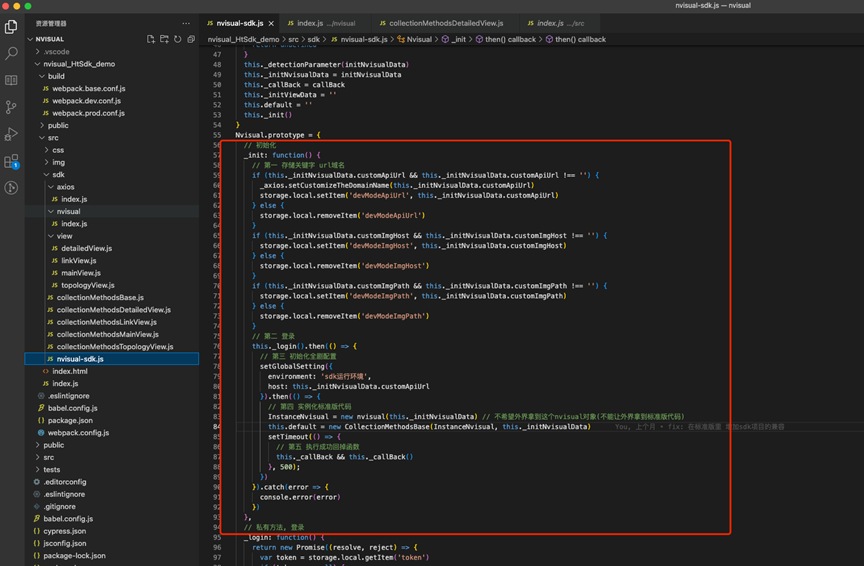Expand the css folder

click(x=58, y=150)
